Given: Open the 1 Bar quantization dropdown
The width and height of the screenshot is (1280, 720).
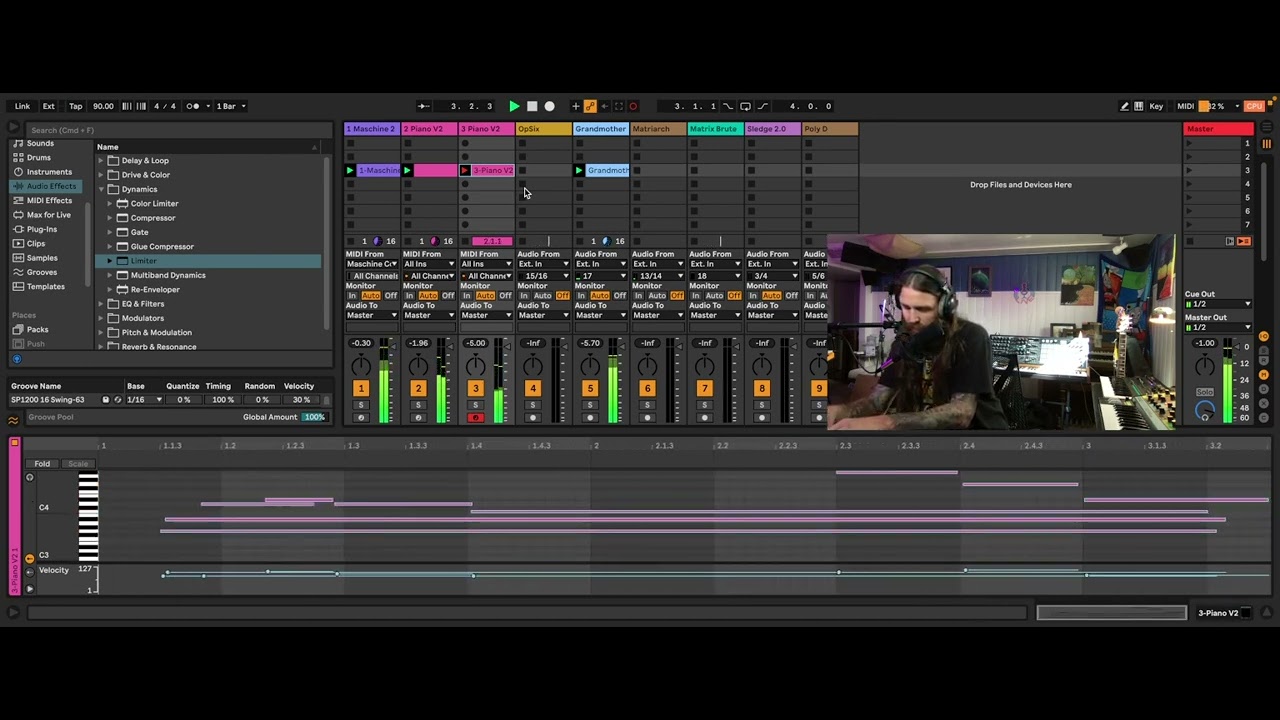Looking at the screenshot, I should 230,106.
